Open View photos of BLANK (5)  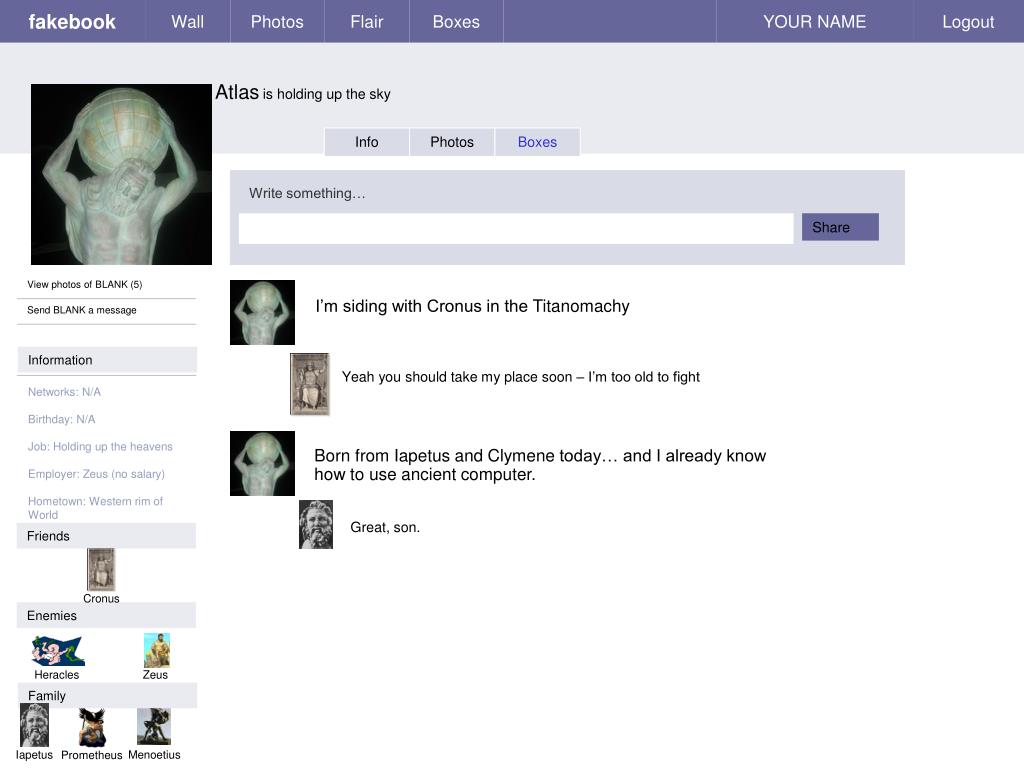coord(85,284)
